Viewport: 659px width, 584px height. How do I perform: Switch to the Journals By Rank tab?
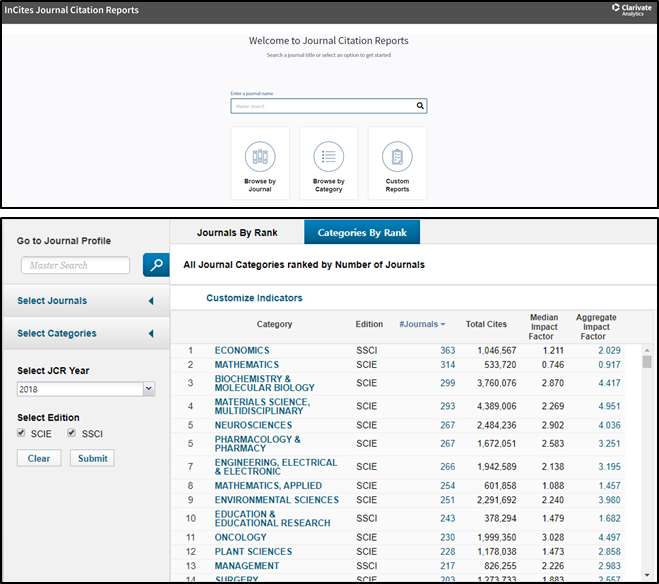[x=237, y=233]
